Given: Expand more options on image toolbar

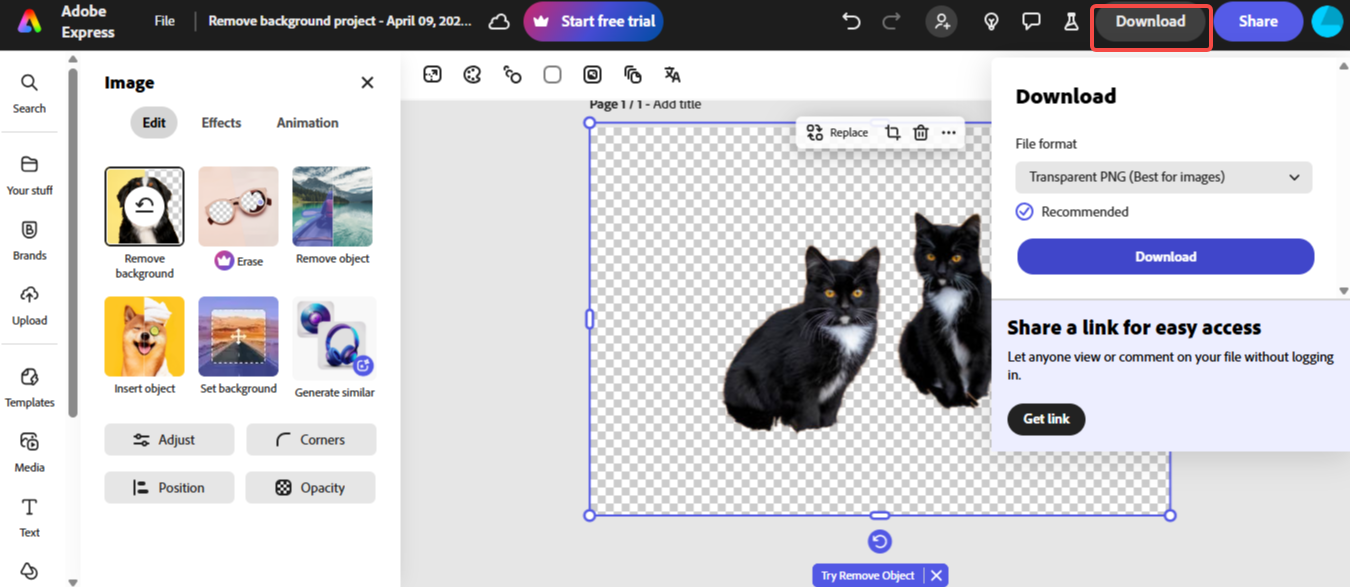Looking at the screenshot, I should tap(948, 132).
